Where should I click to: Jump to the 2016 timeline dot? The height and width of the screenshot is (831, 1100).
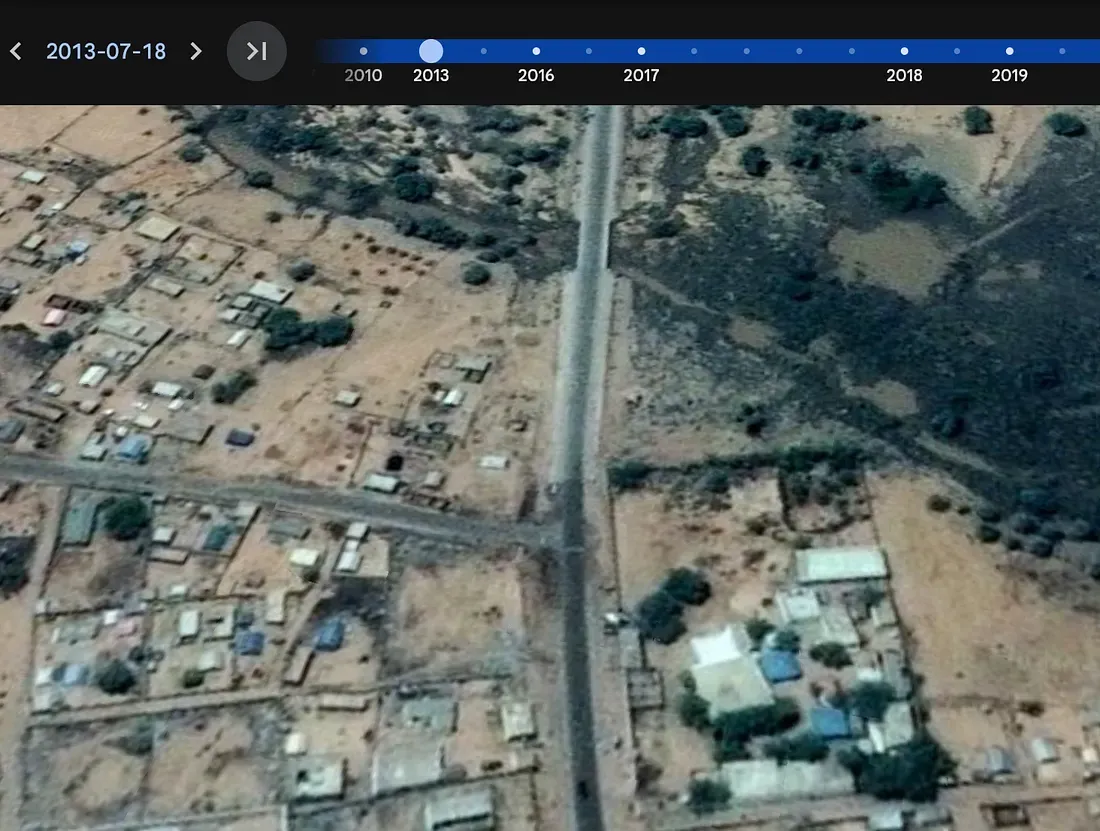pyautogui.click(x=536, y=51)
